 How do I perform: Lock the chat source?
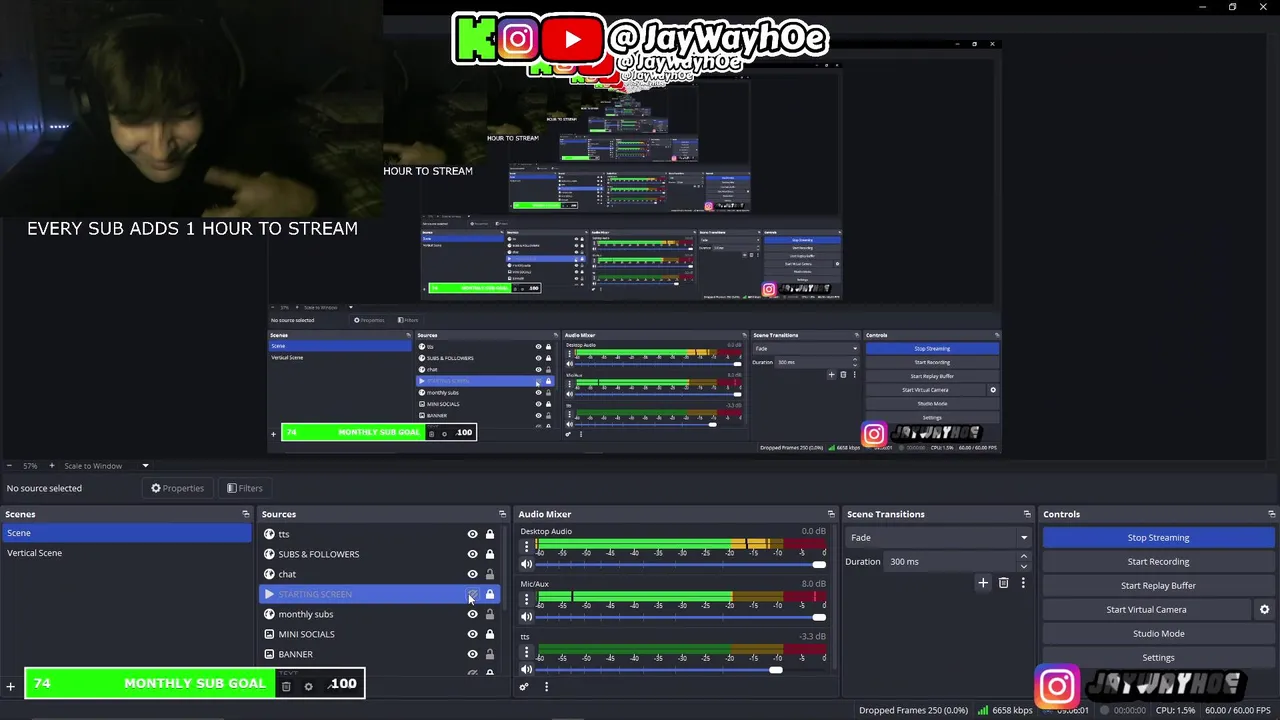pos(490,574)
